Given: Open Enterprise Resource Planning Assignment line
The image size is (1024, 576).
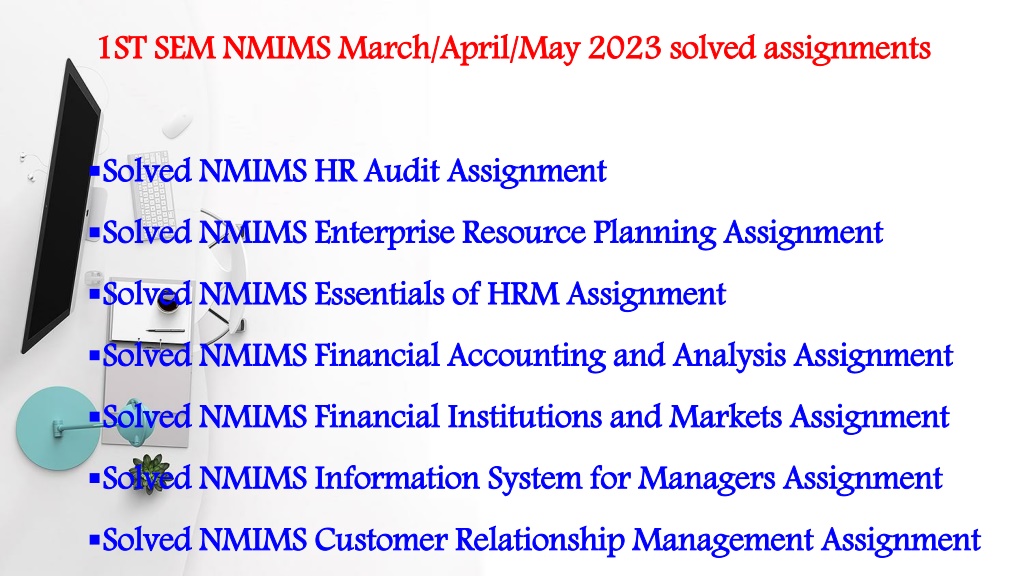Looking at the screenshot, I should pos(492,233).
